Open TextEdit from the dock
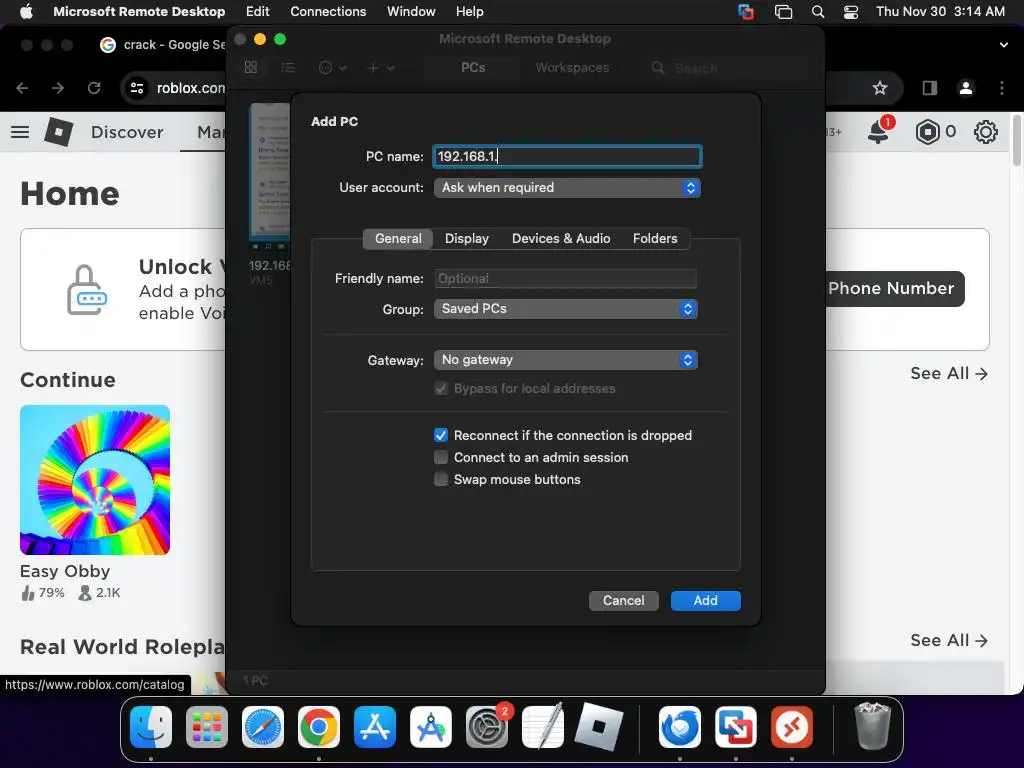This screenshot has width=1024, height=768. 543,727
